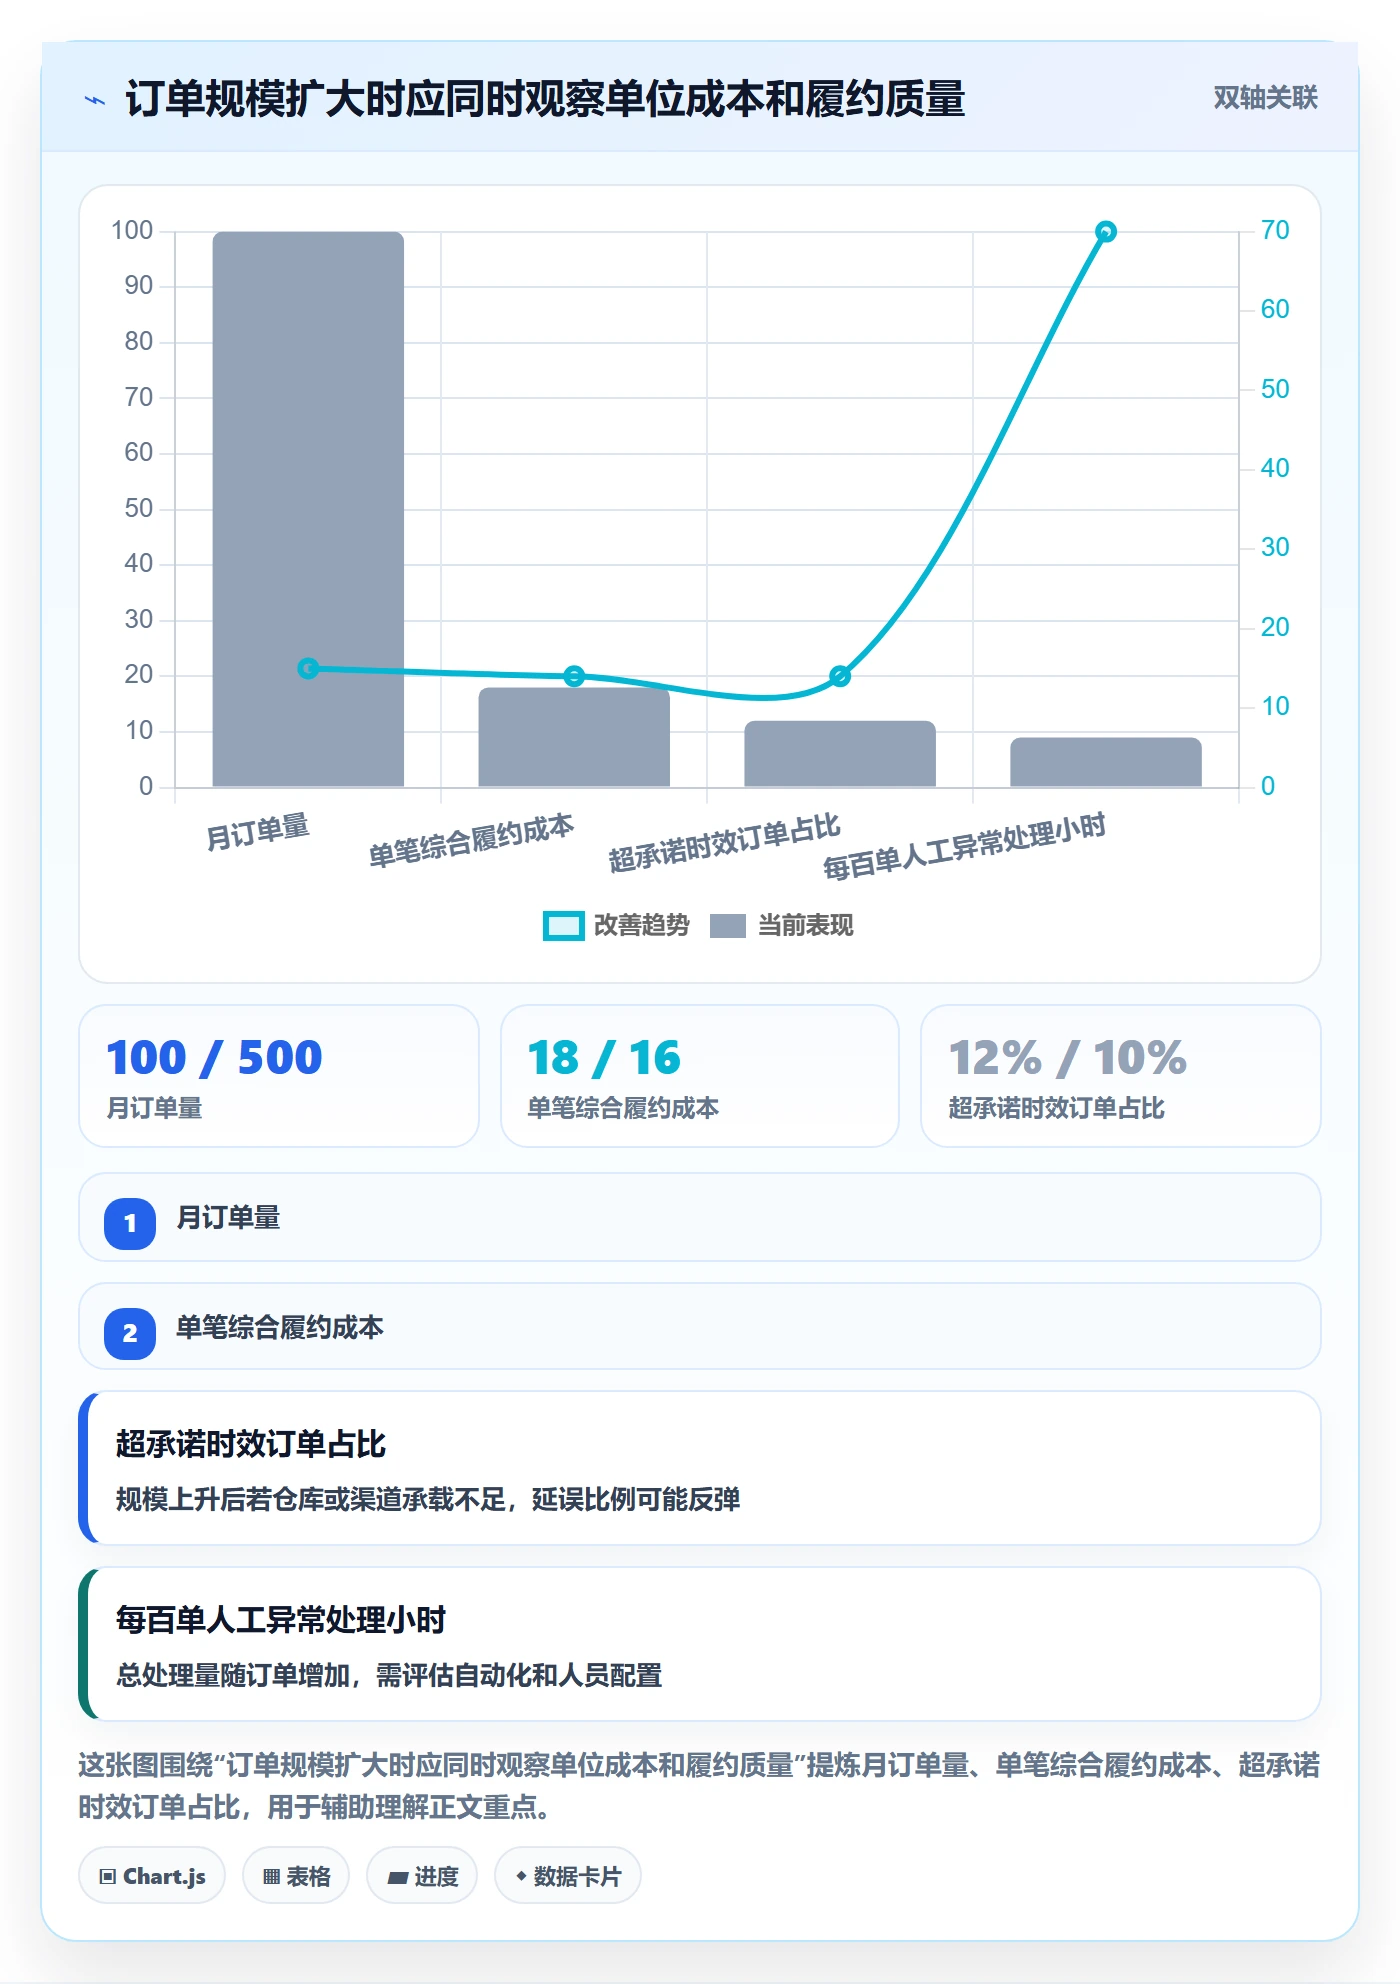Click the 总处理量随订单增加 description
This screenshot has height=1984, width=1400.
[x=388, y=1675]
